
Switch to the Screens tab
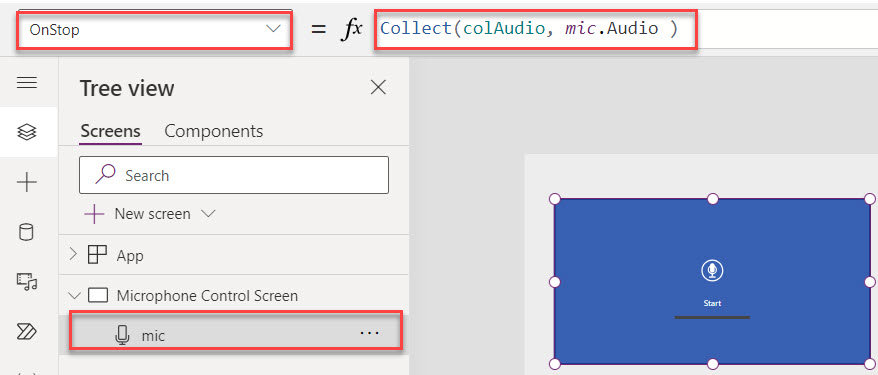[x=110, y=132]
